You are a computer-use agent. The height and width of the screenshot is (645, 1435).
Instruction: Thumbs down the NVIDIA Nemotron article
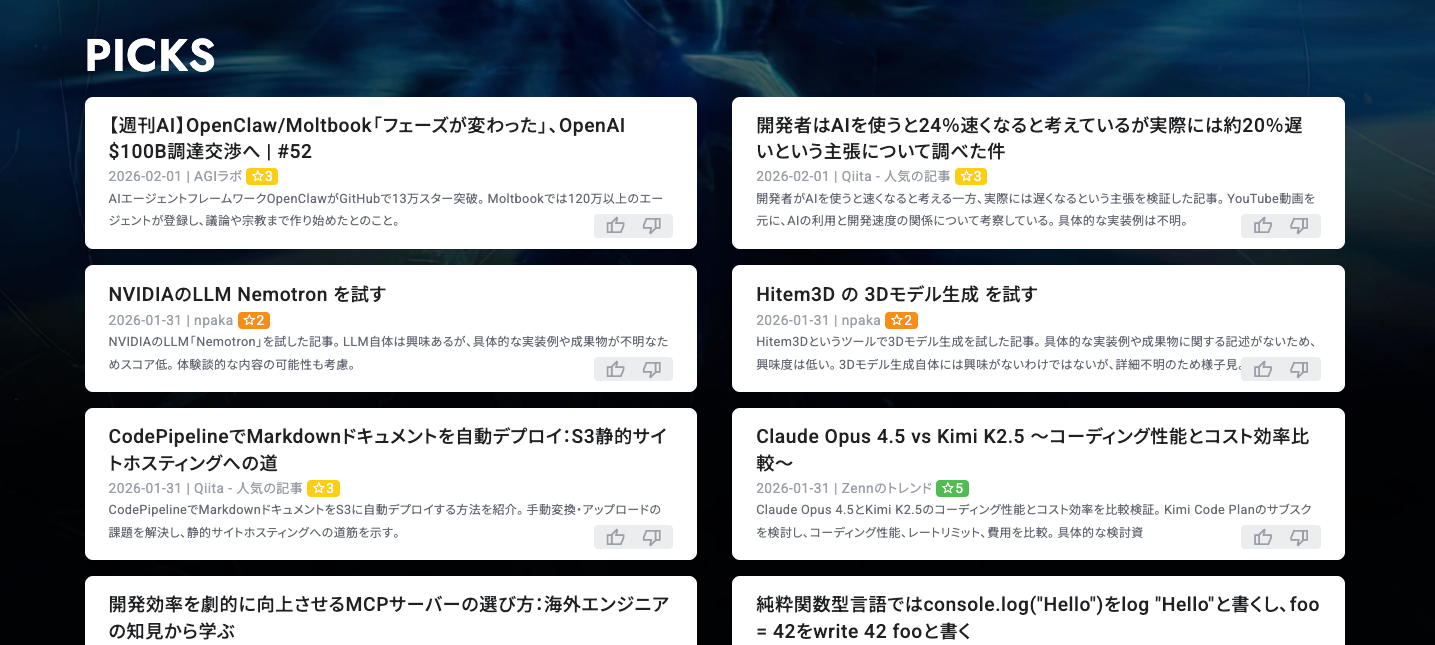pyautogui.click(x=652, y=369)
